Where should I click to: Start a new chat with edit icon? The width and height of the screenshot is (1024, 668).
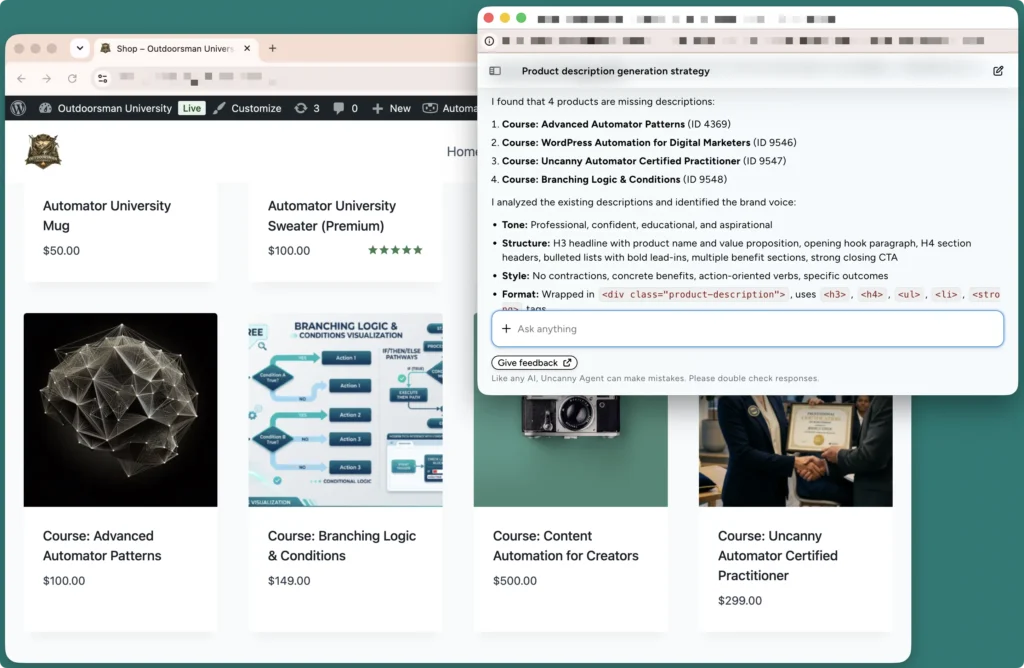pos(998,71)
